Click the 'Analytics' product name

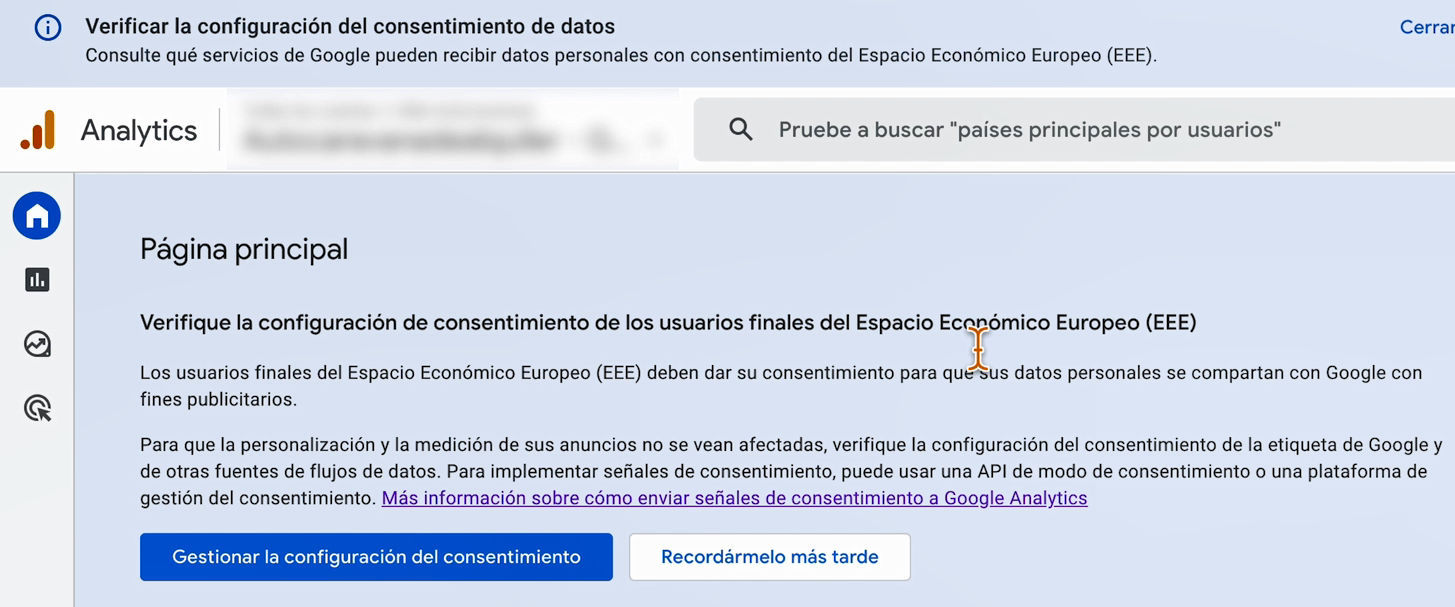pos(139,130)
